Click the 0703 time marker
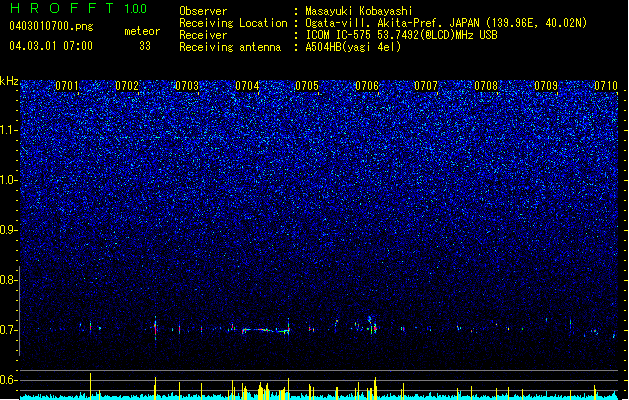629x400 pixels. 187,86
